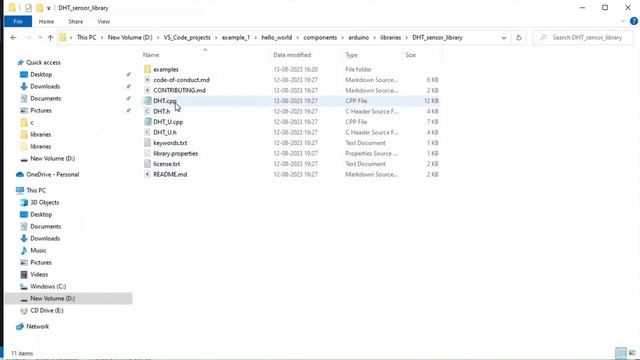
Task: Switch to large thumbnails view icon
Action: pyautogui.click(x=632, y=353)
